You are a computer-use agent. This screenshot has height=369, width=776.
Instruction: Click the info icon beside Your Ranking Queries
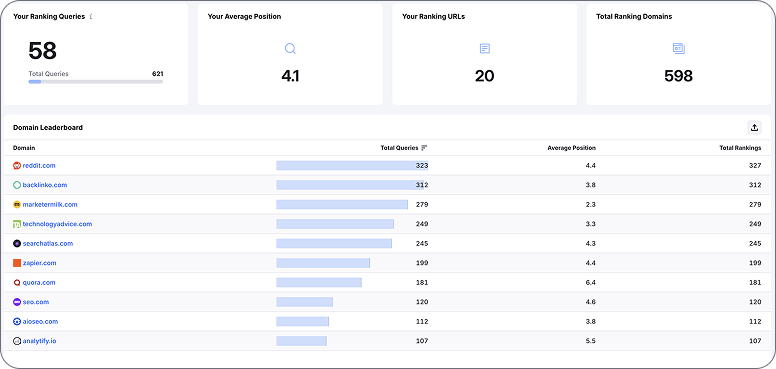(x=91, y=16)
